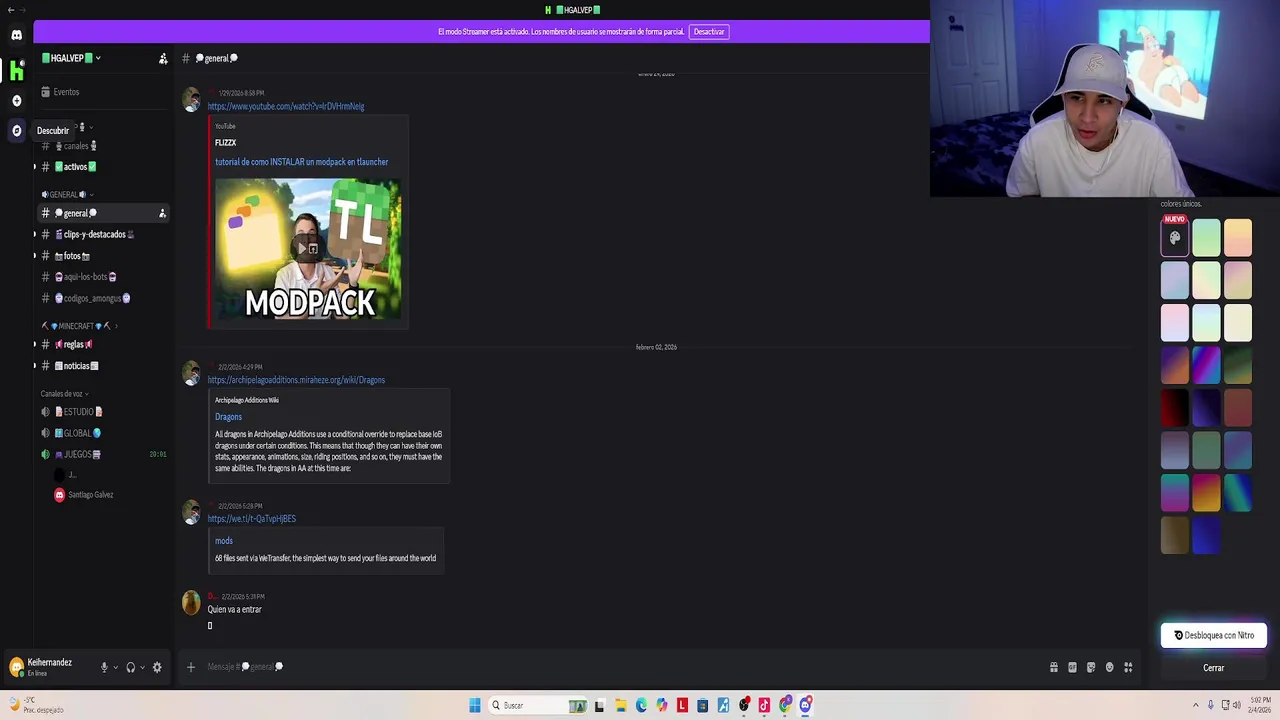The width and height of the screenshot is (1280, 720).
Task: Open HGALVEP server name dropdown
Action: pyautogui.click(x=72, y=58)
